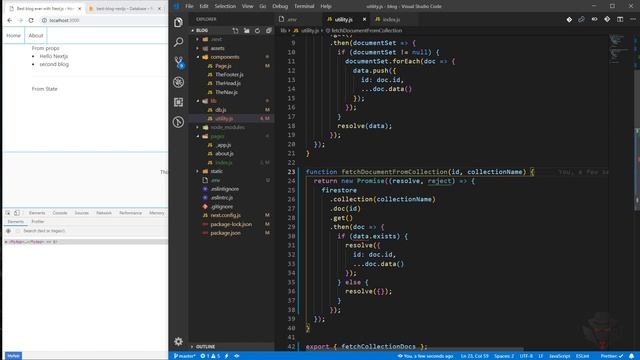Click the browser back arrow
640x360 pixels.
click(x=10, y=20)
